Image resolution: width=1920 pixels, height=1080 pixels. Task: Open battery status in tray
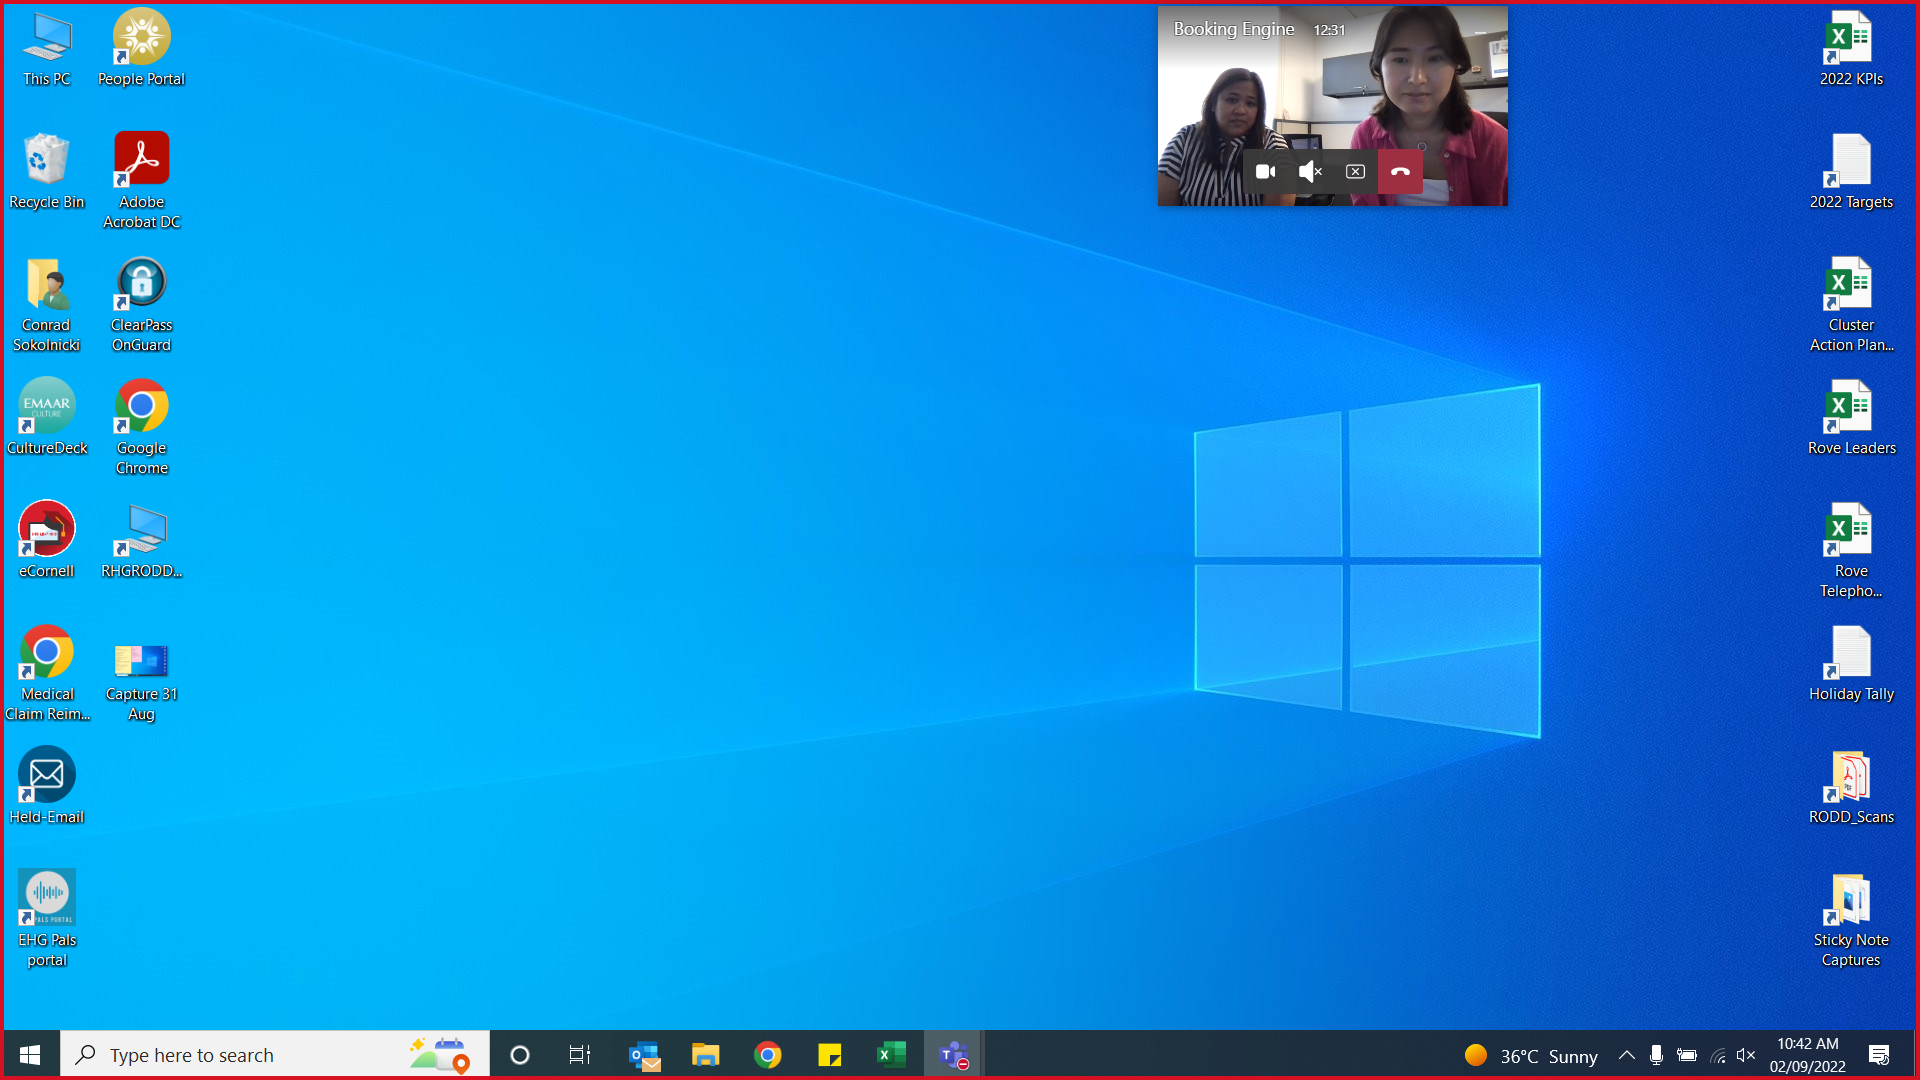tap(1687, 1055)
